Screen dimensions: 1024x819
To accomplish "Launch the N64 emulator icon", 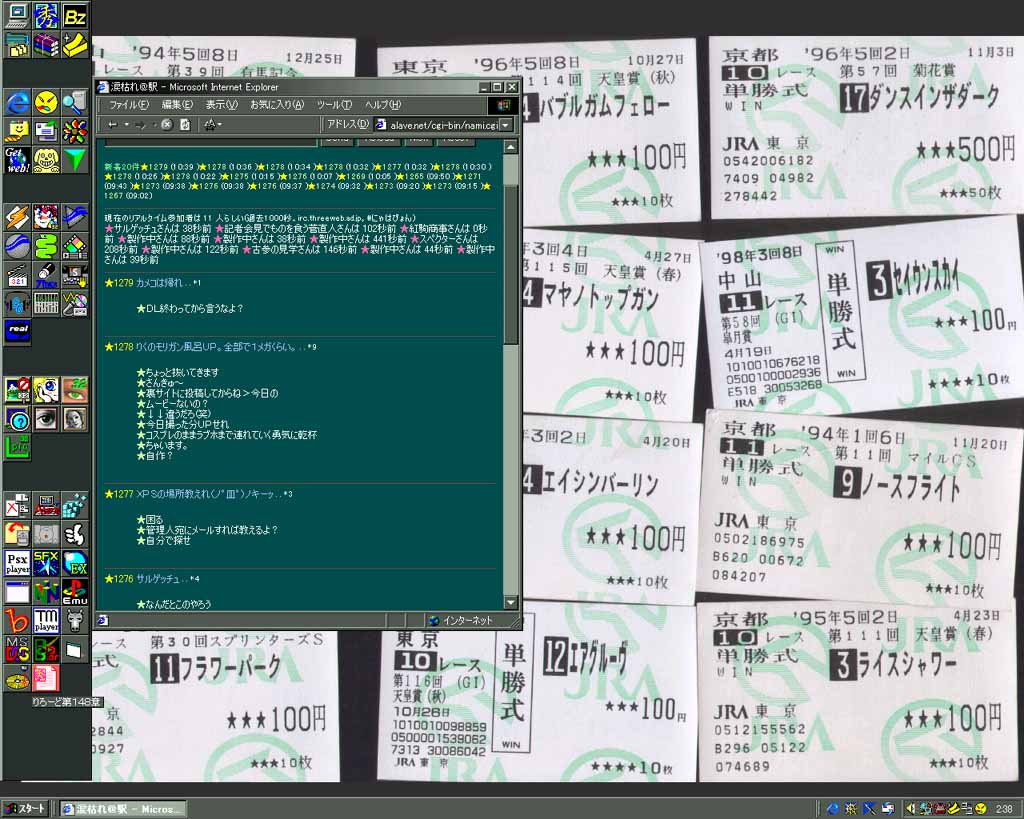I will 46,592.
